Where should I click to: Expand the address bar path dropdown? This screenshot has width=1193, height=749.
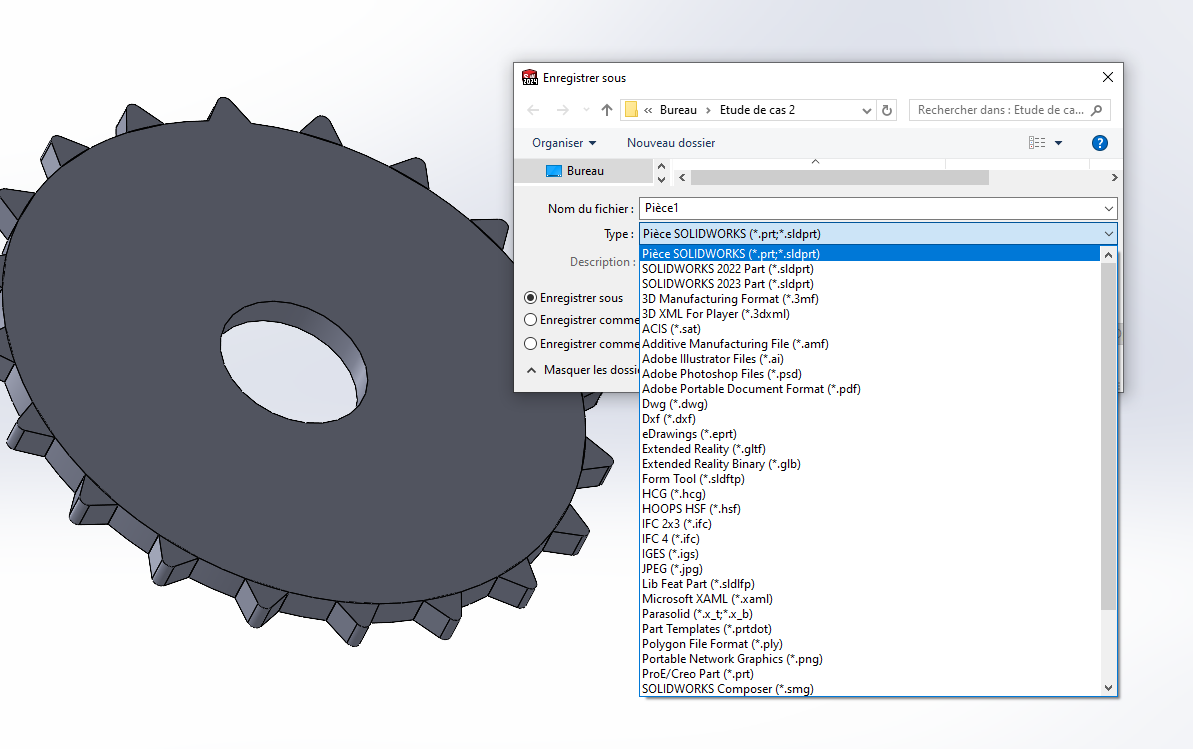tap(866, 110)
